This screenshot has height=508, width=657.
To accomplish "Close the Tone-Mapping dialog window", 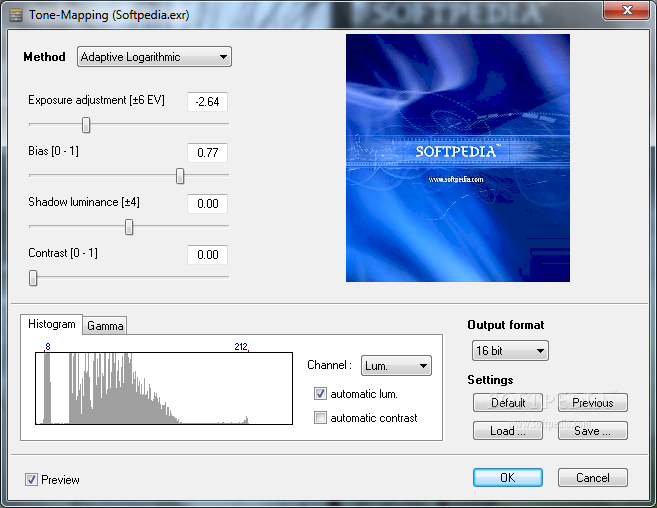I will [626, 10].
